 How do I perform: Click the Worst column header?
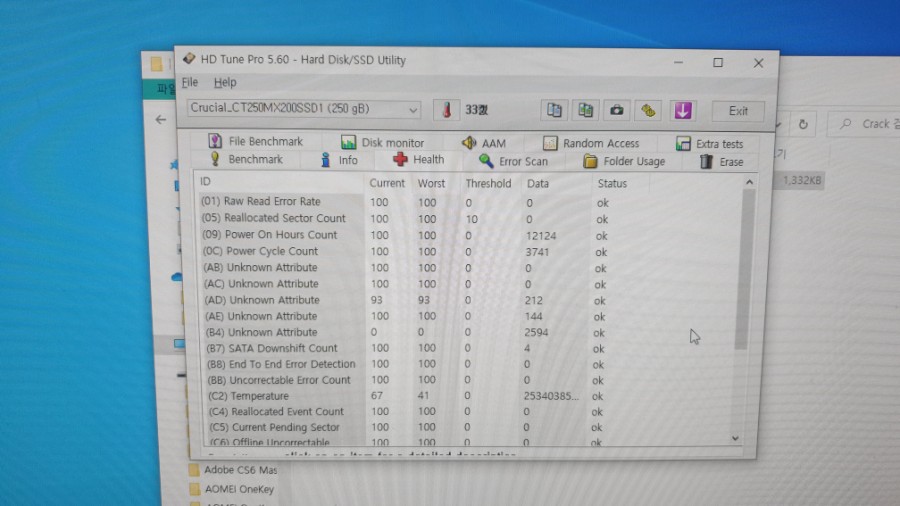[431, 183]
